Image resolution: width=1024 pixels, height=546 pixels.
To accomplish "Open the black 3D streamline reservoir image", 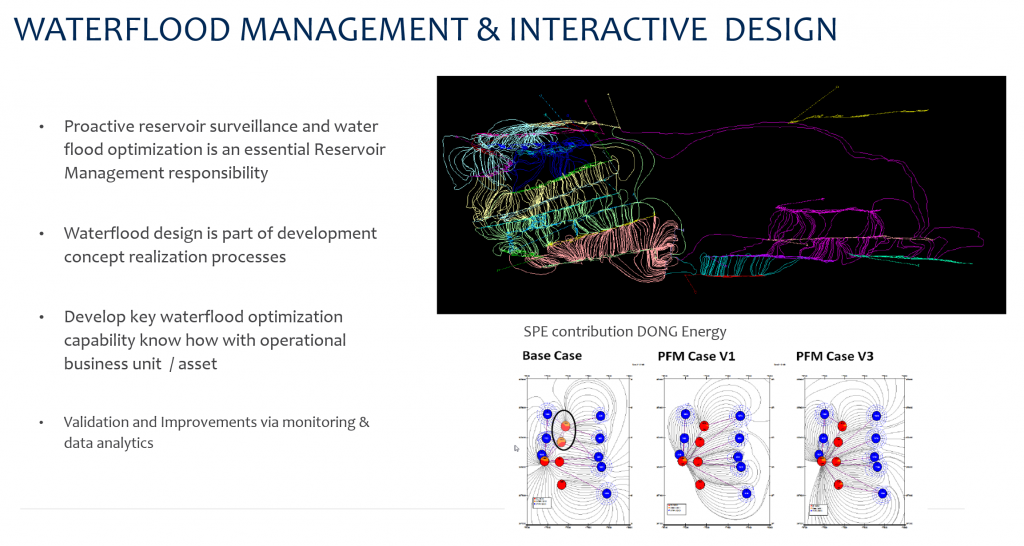I will point(720,195).
